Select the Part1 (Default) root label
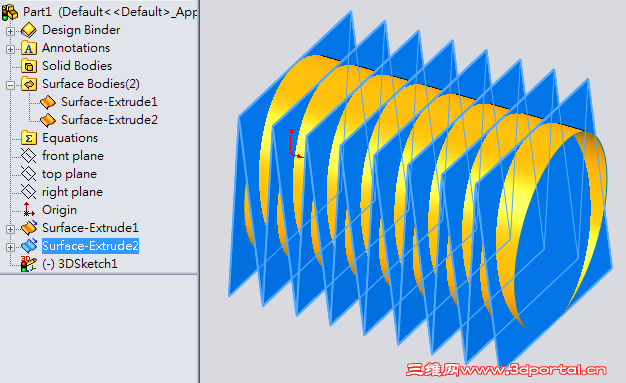This screenshot has width=626, height=383. (x=110, y=12)
